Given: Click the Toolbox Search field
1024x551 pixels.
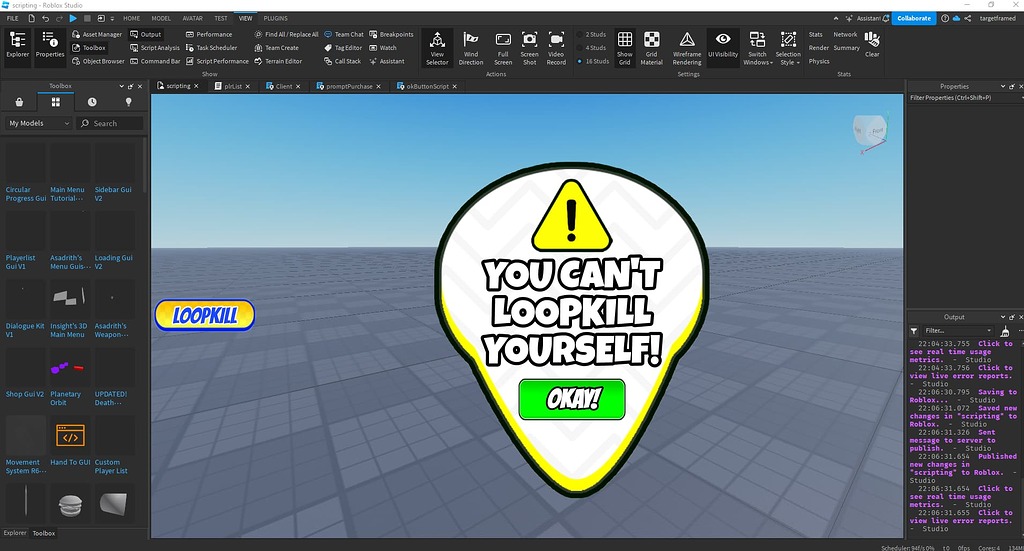Looking at the screenshot, I should (111, 123).
